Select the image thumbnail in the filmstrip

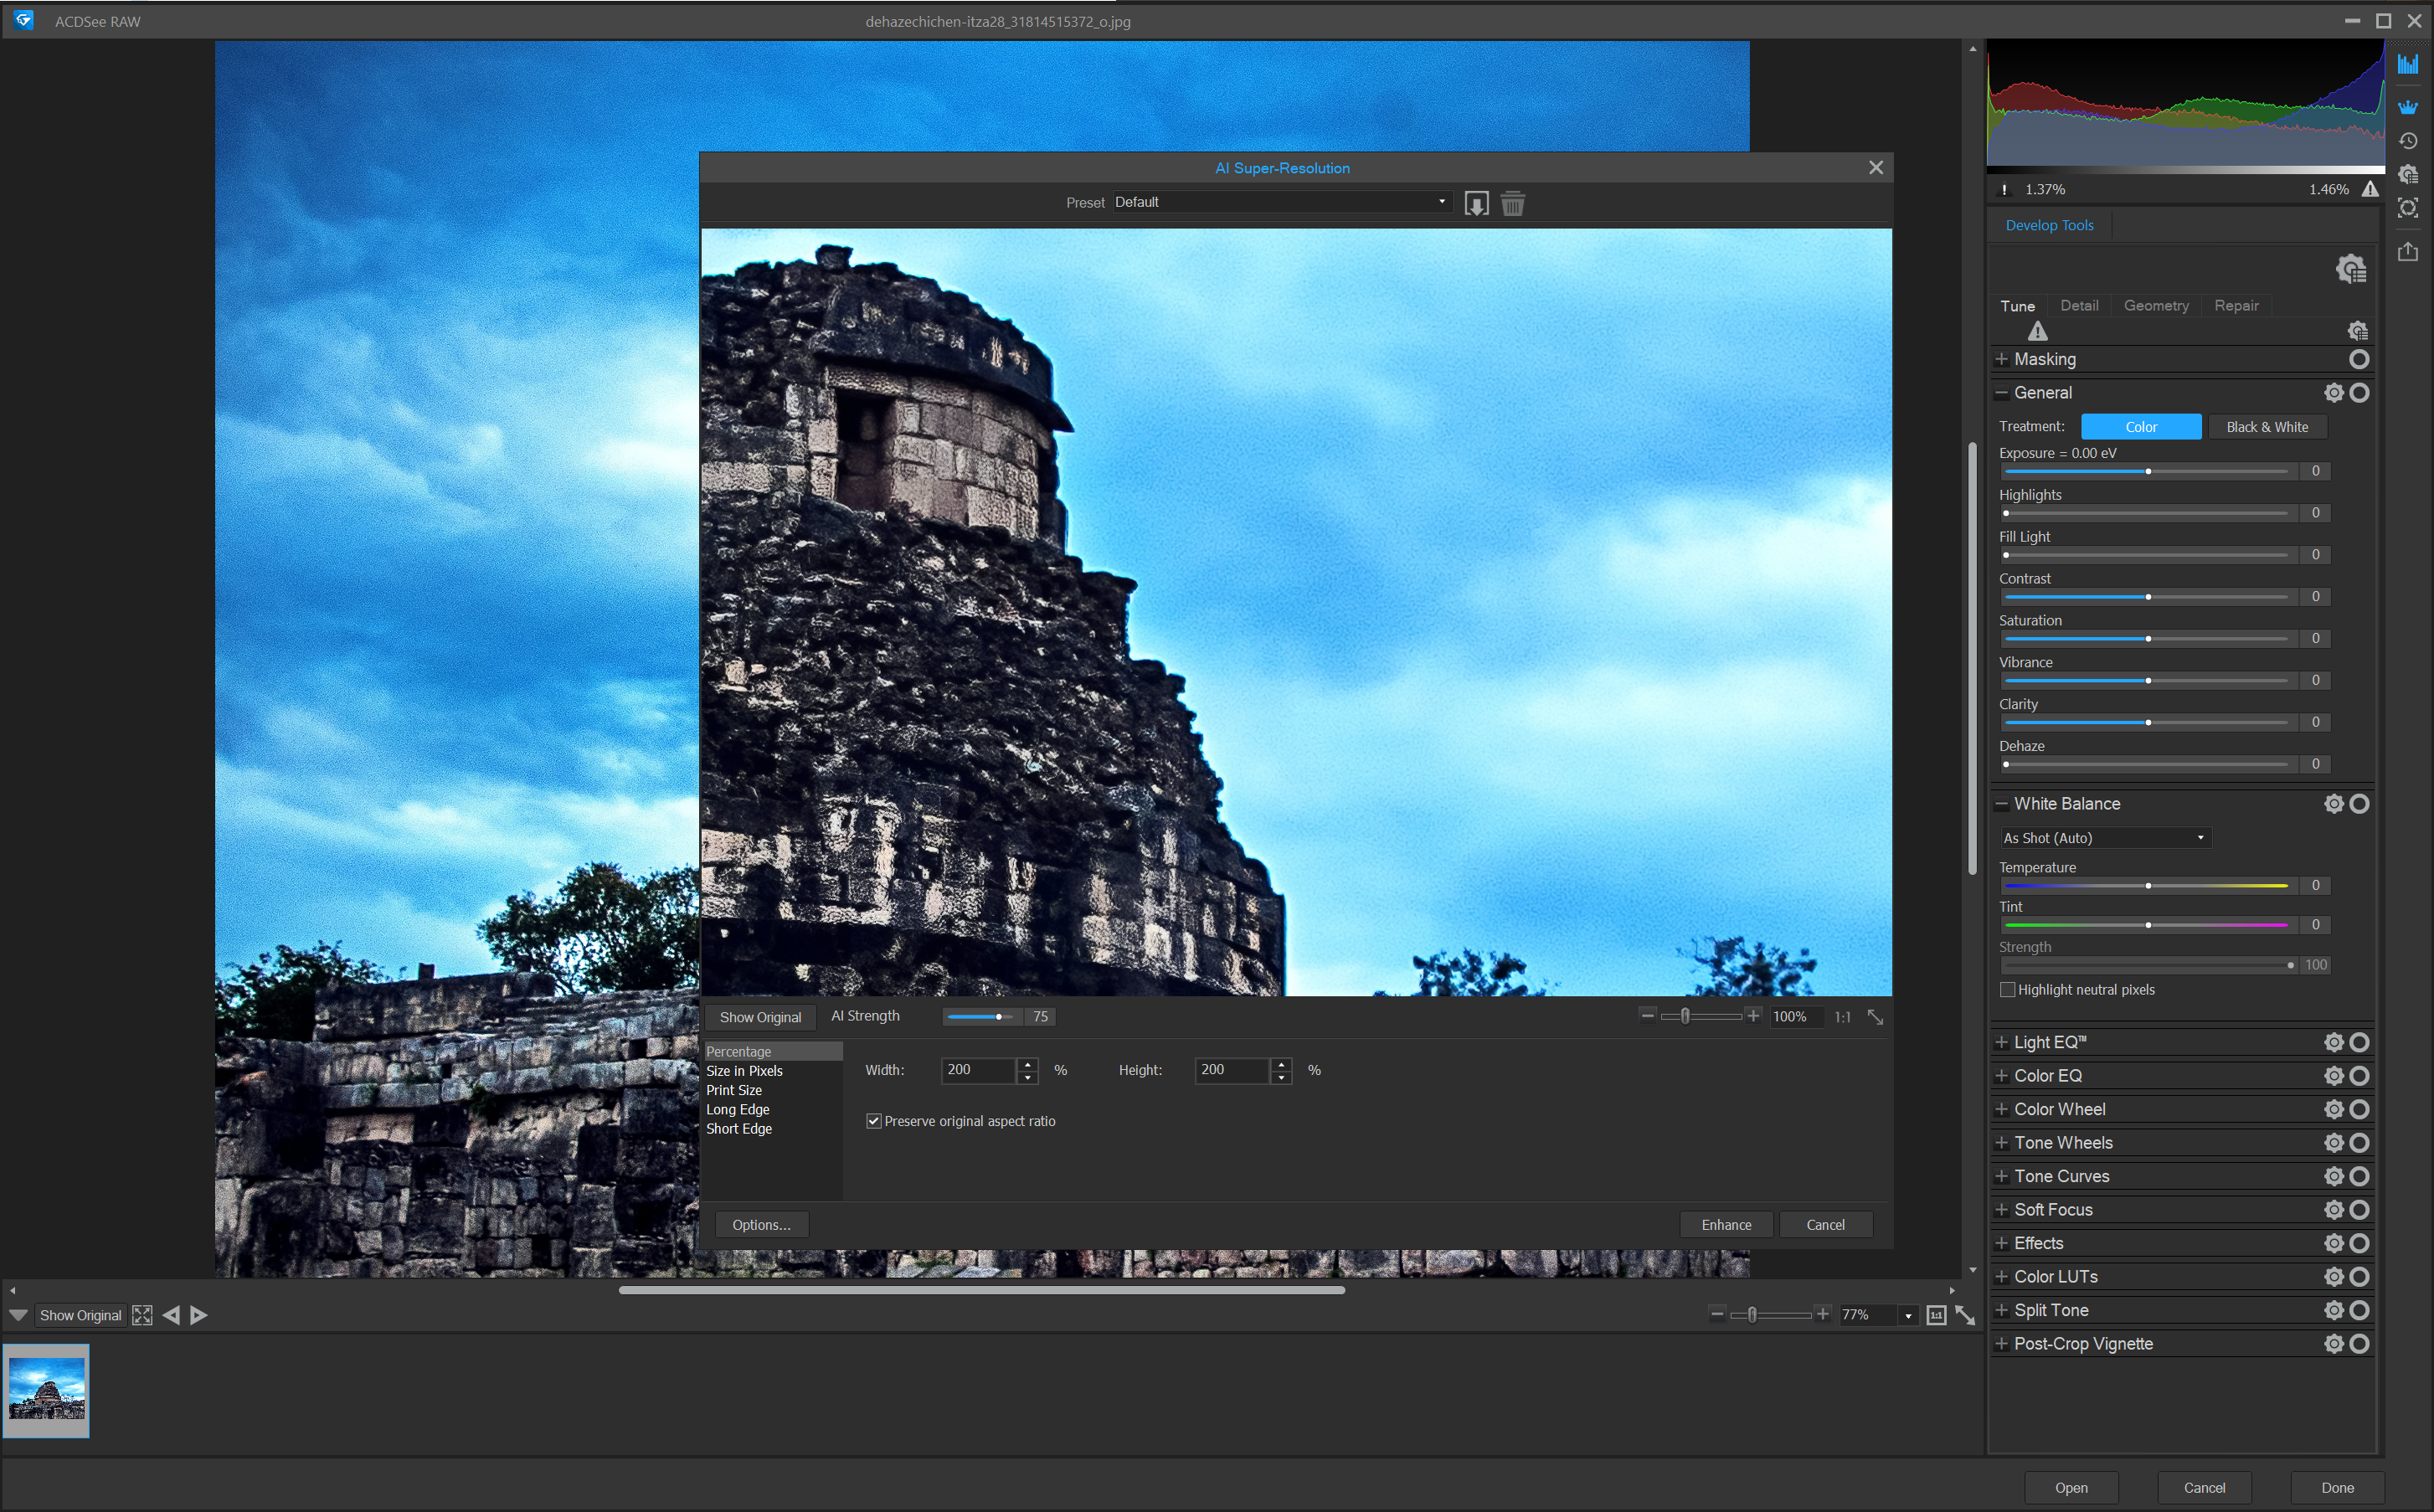tap(47, 1390)
